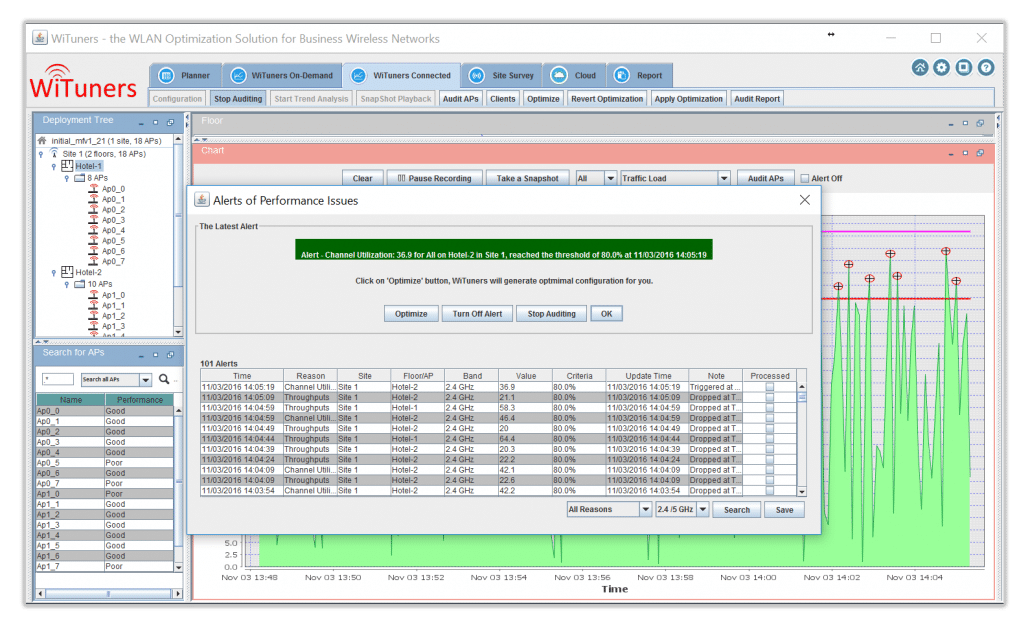Collapse the Site 1 tree node
1030x628 pixels.
coord(41,154)
